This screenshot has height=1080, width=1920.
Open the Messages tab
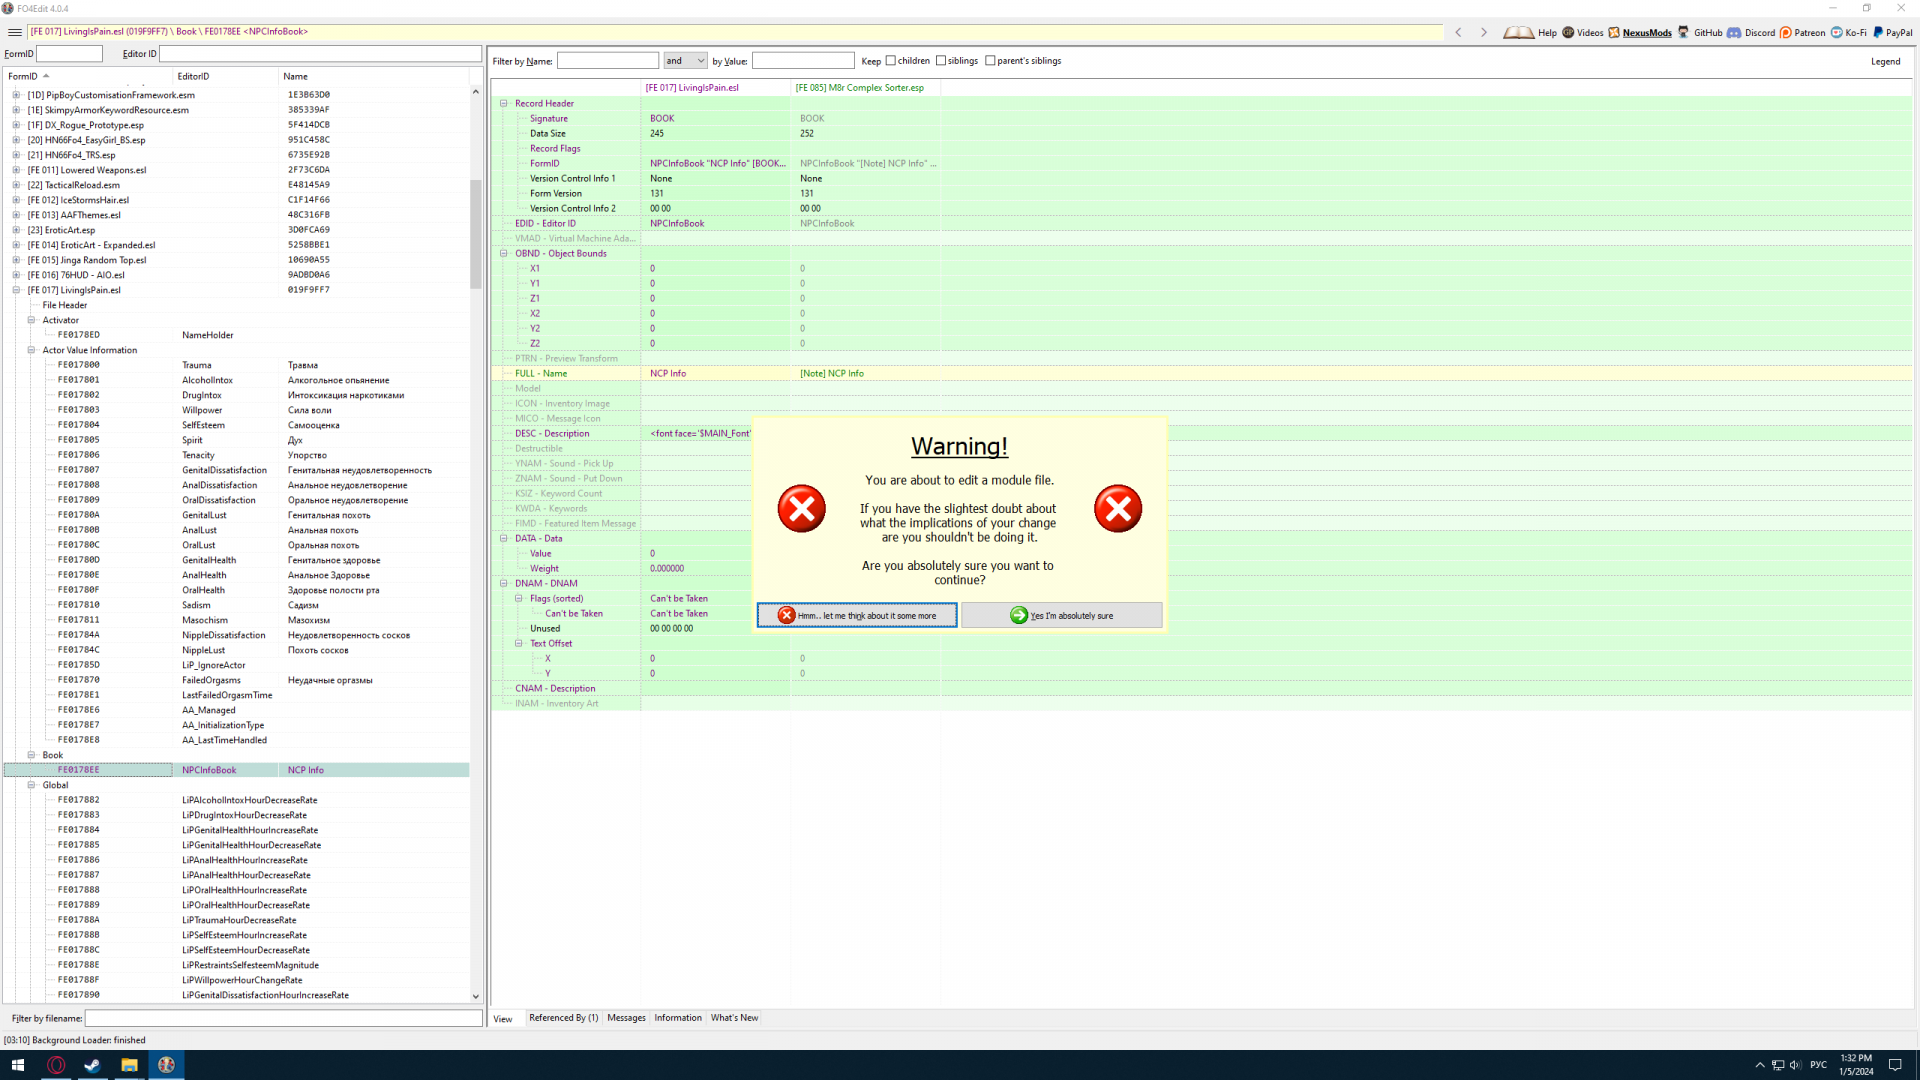pyautogui.click(x=626, y=1018)
